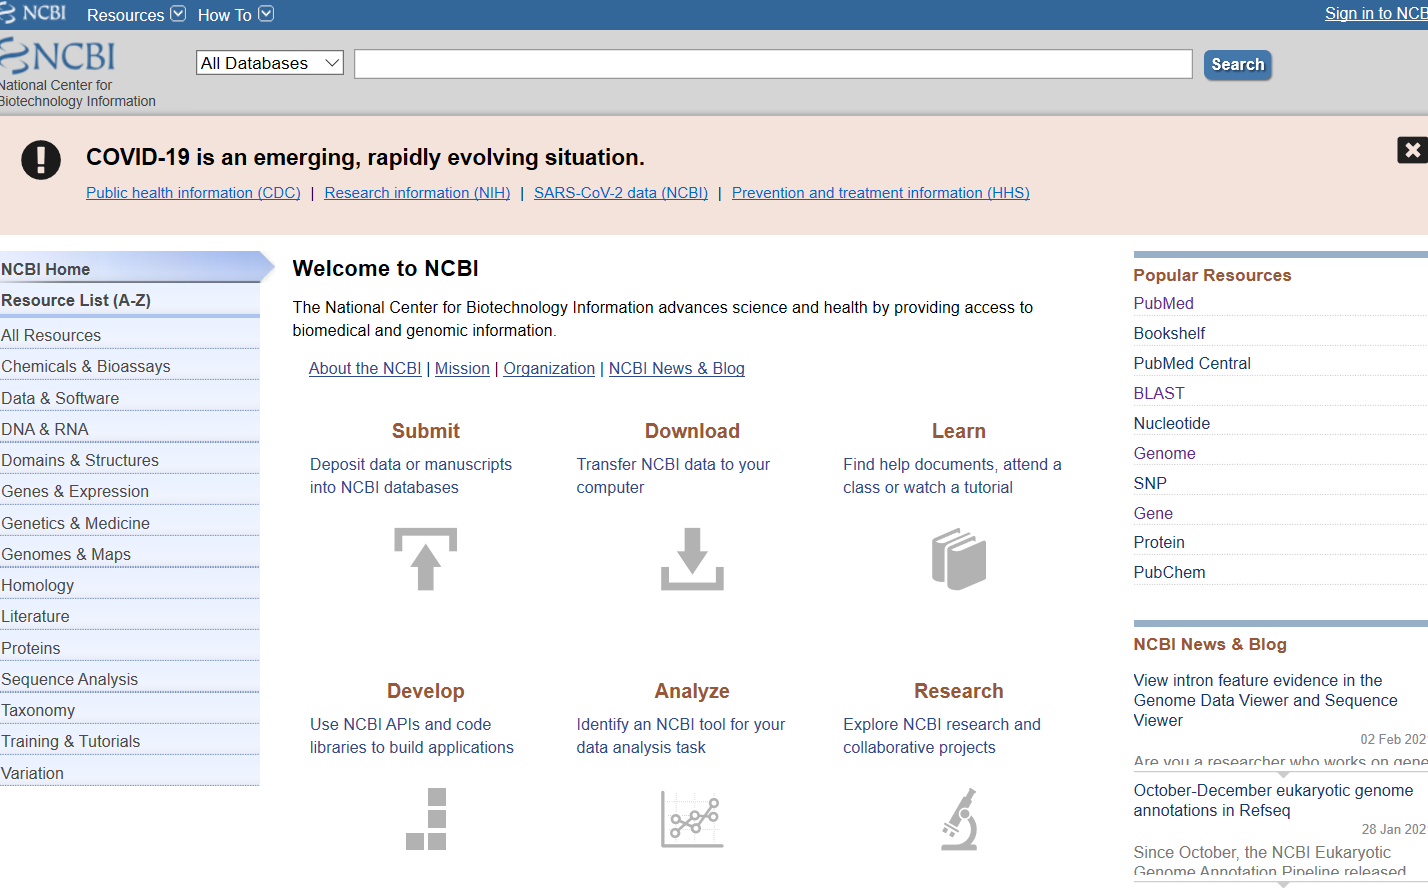The height and width of the screenshot is (893, 1428).
Task: Open October-December eukaryotic genome annotations link
Action: (x=1273, y=800)
